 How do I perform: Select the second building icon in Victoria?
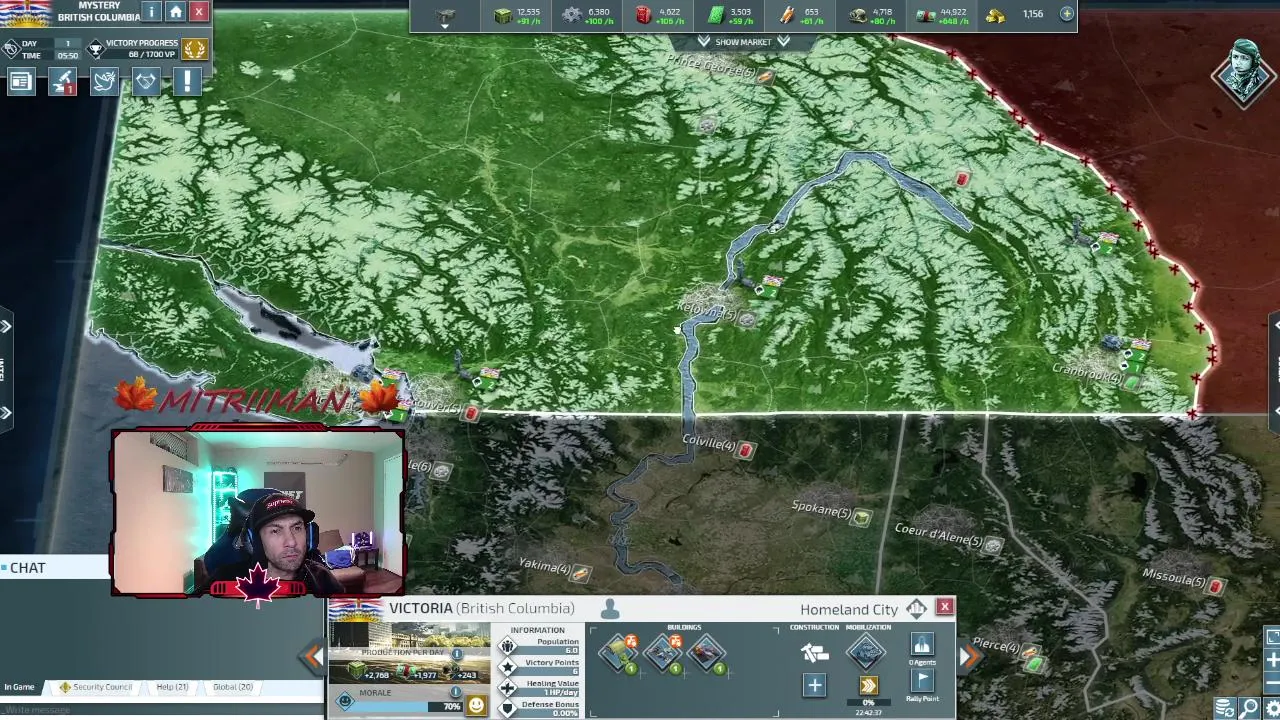[663, 654]
